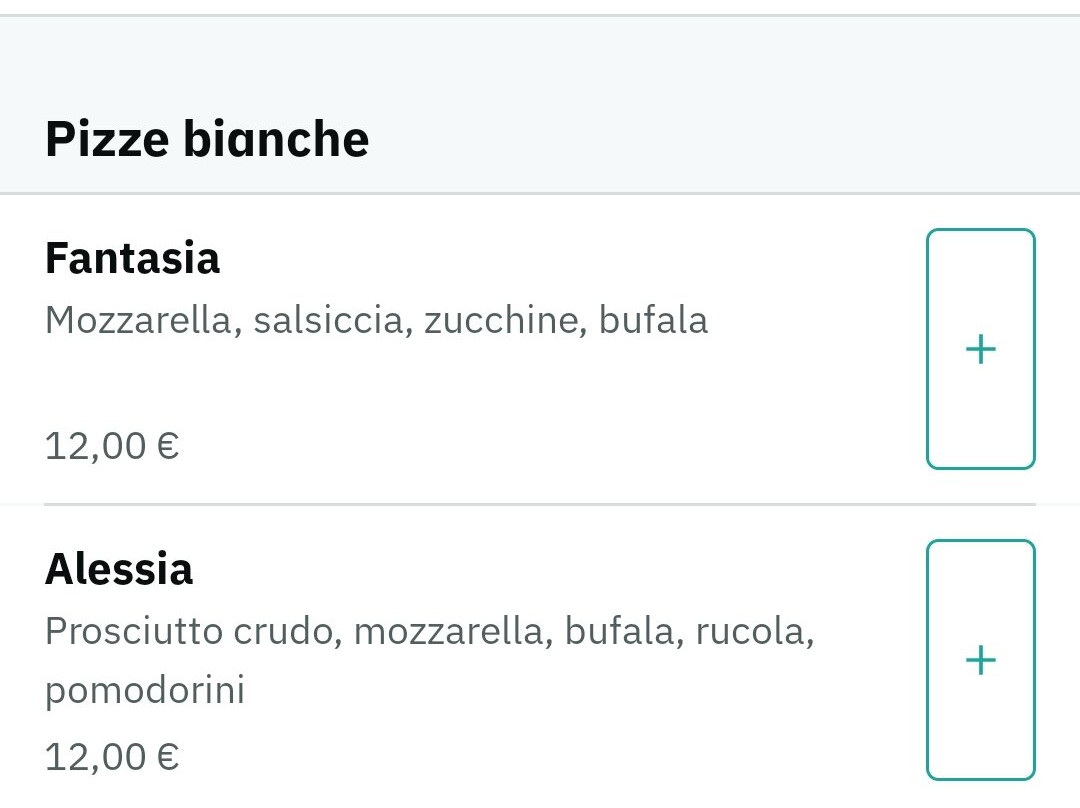Screen dimensions: 1080x808
Task: Click the word zucchine in Fantasia ingredients
Action: 503,321
